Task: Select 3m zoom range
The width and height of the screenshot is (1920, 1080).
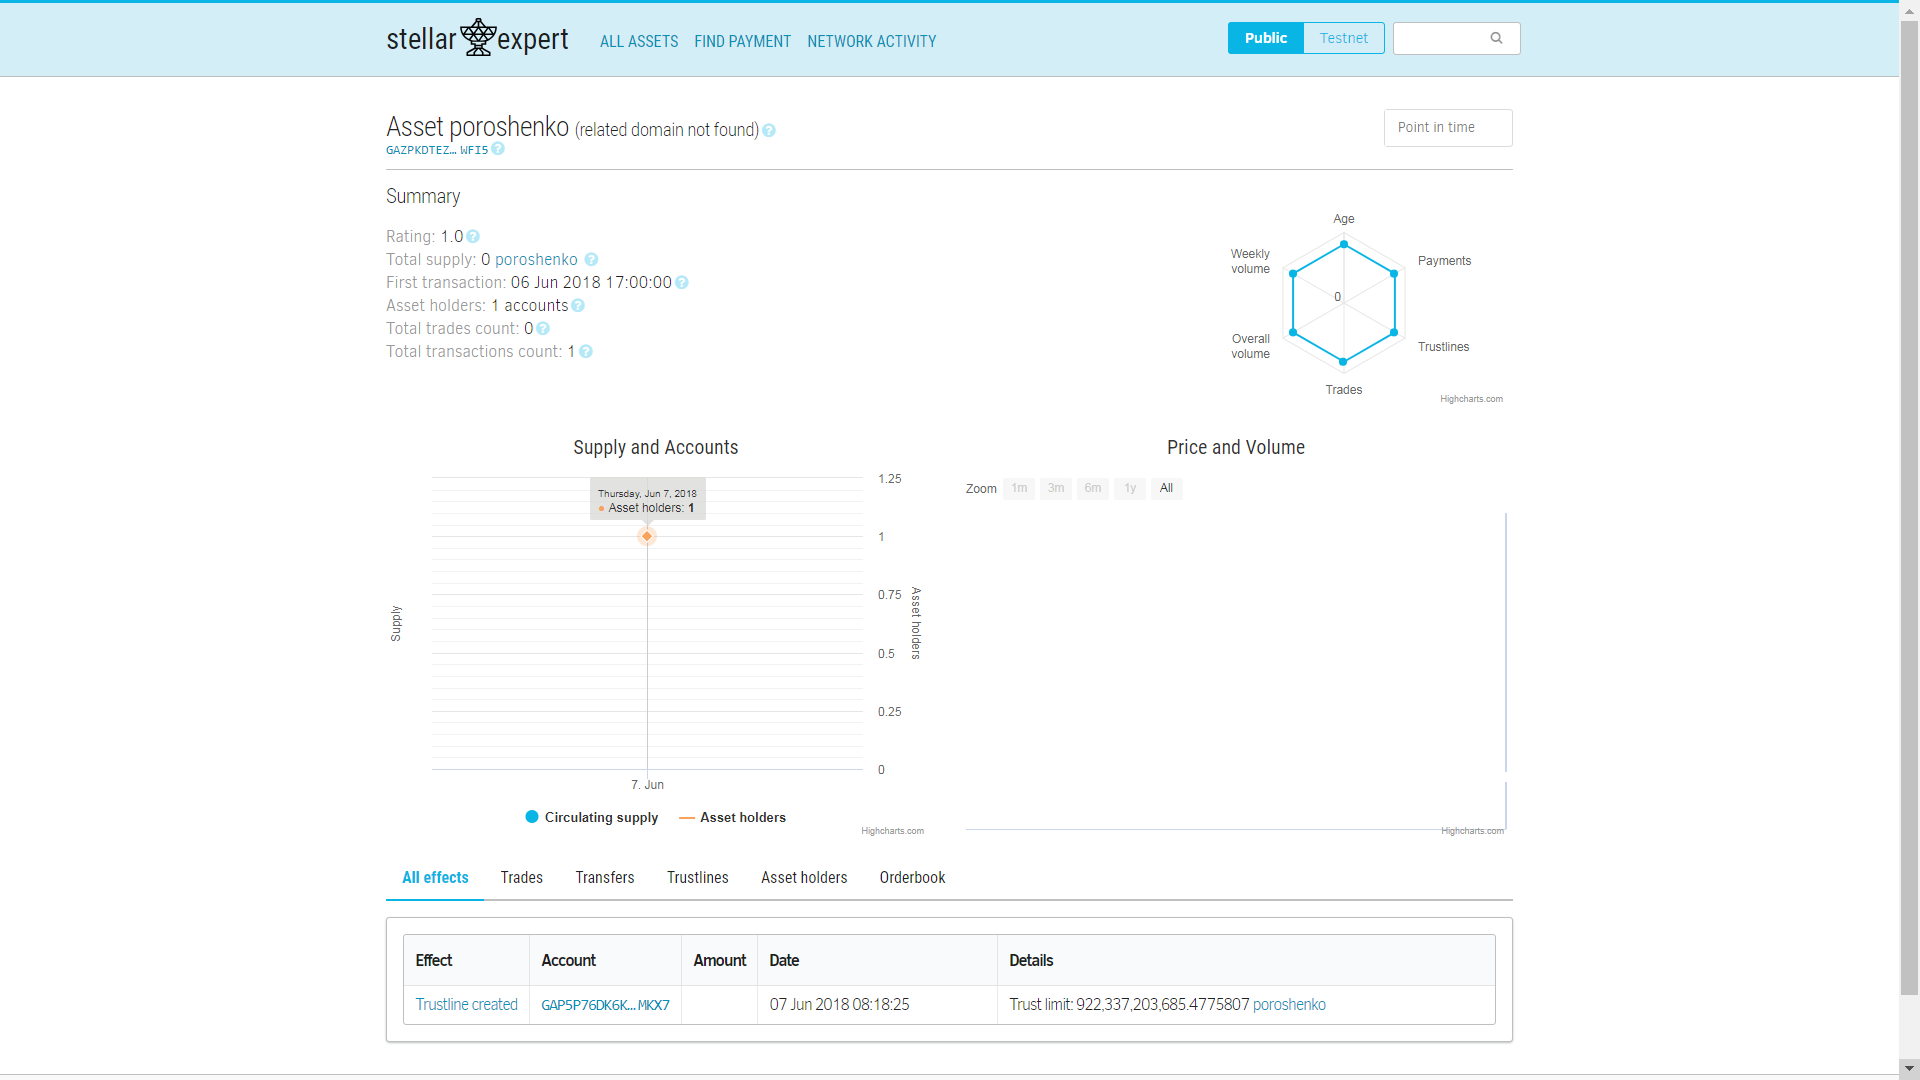Action: click(1056, 488)
